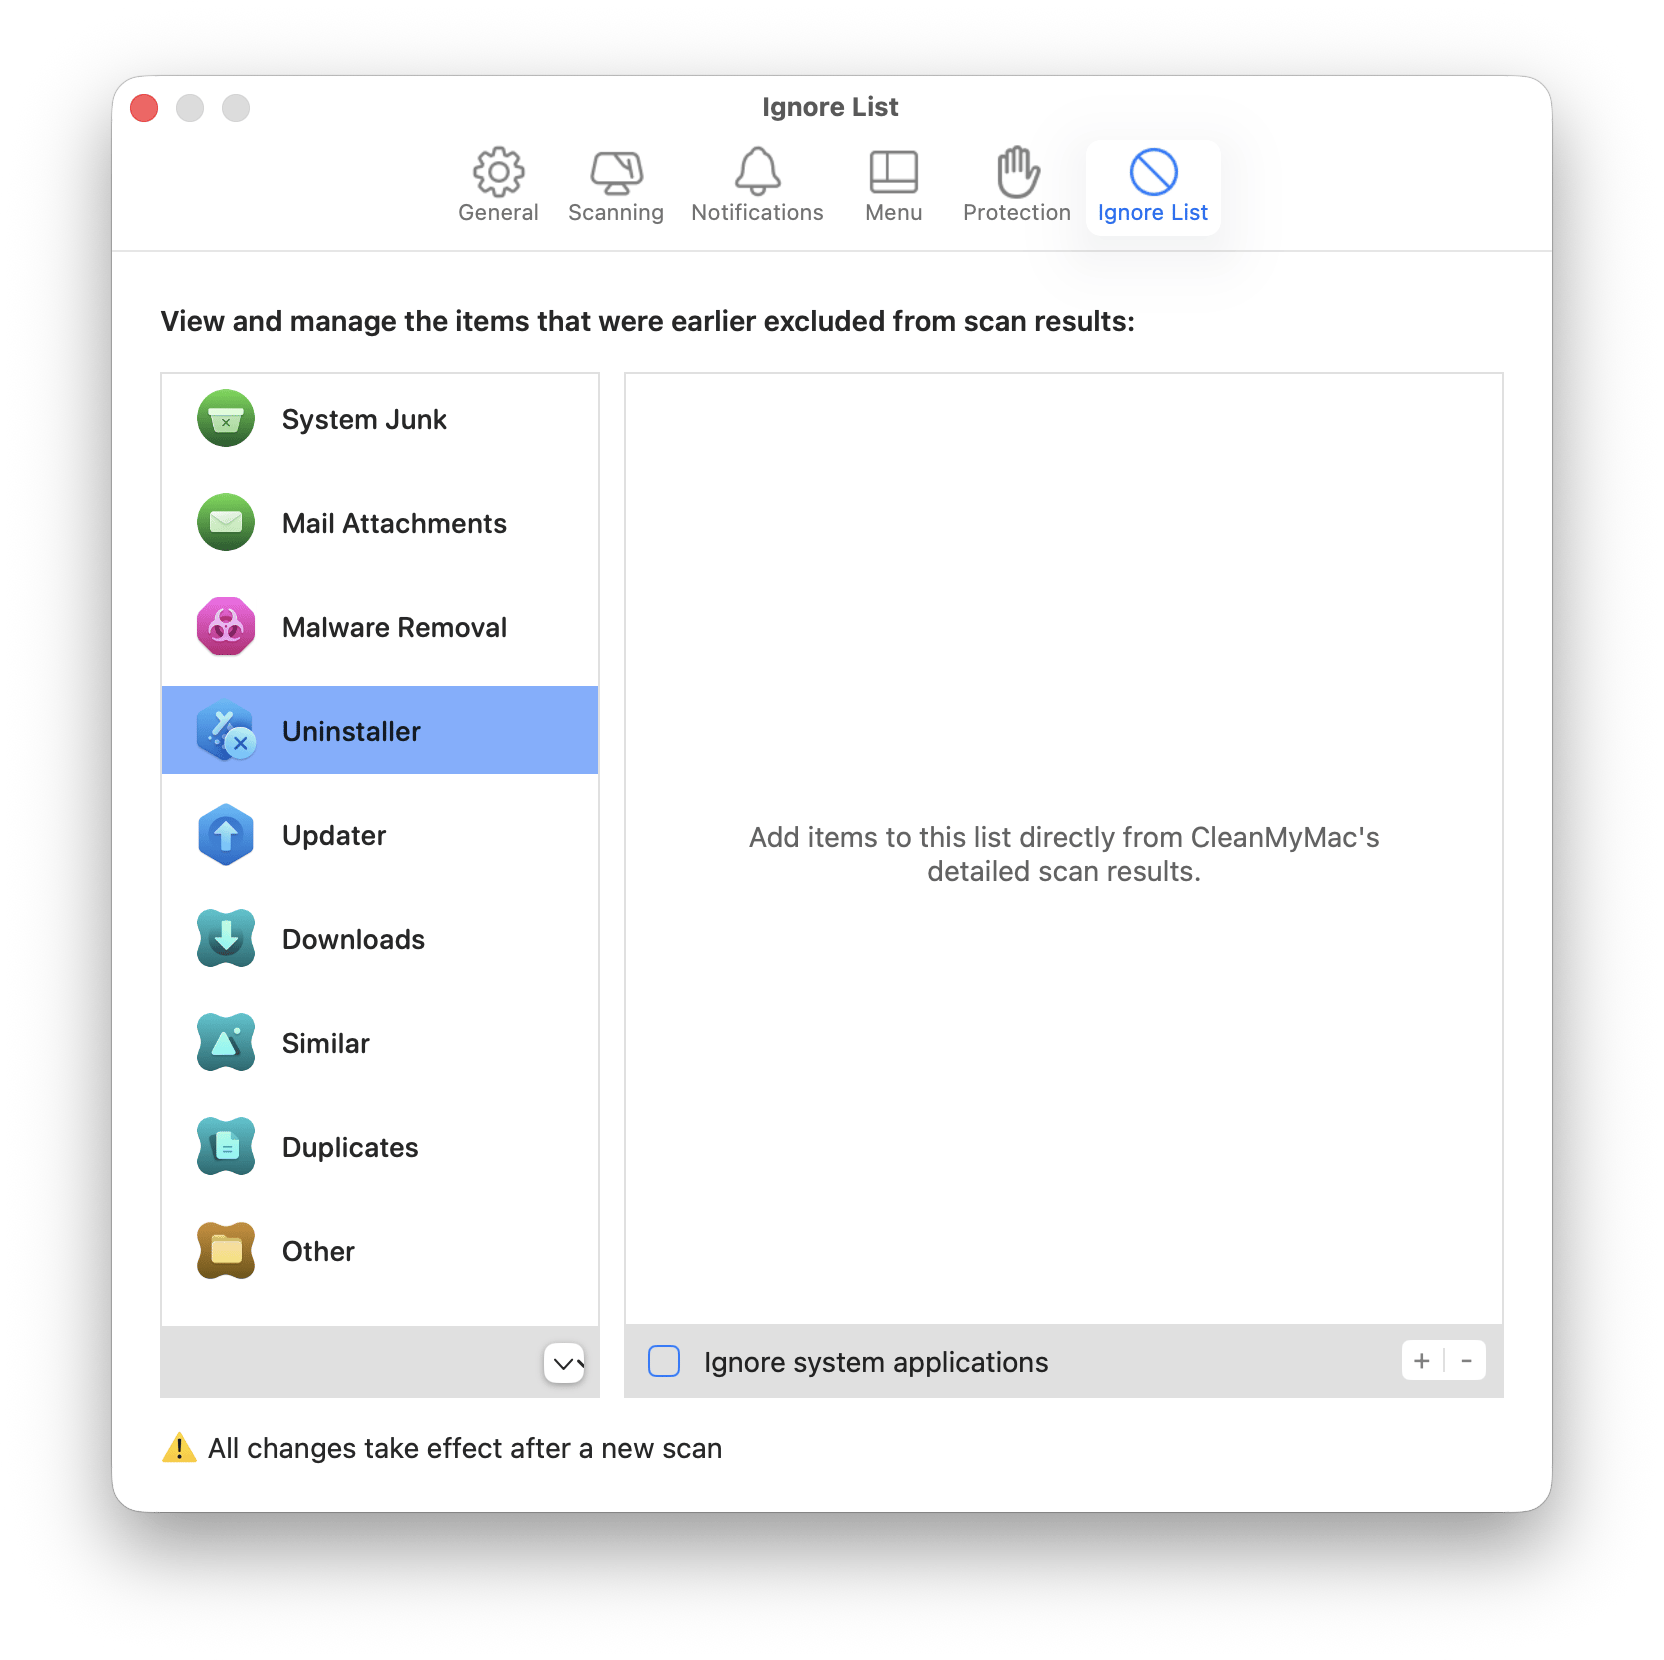1664x1660 pixels.
Task: Select the Duplicates category icon
Action: pos(225,1147)
